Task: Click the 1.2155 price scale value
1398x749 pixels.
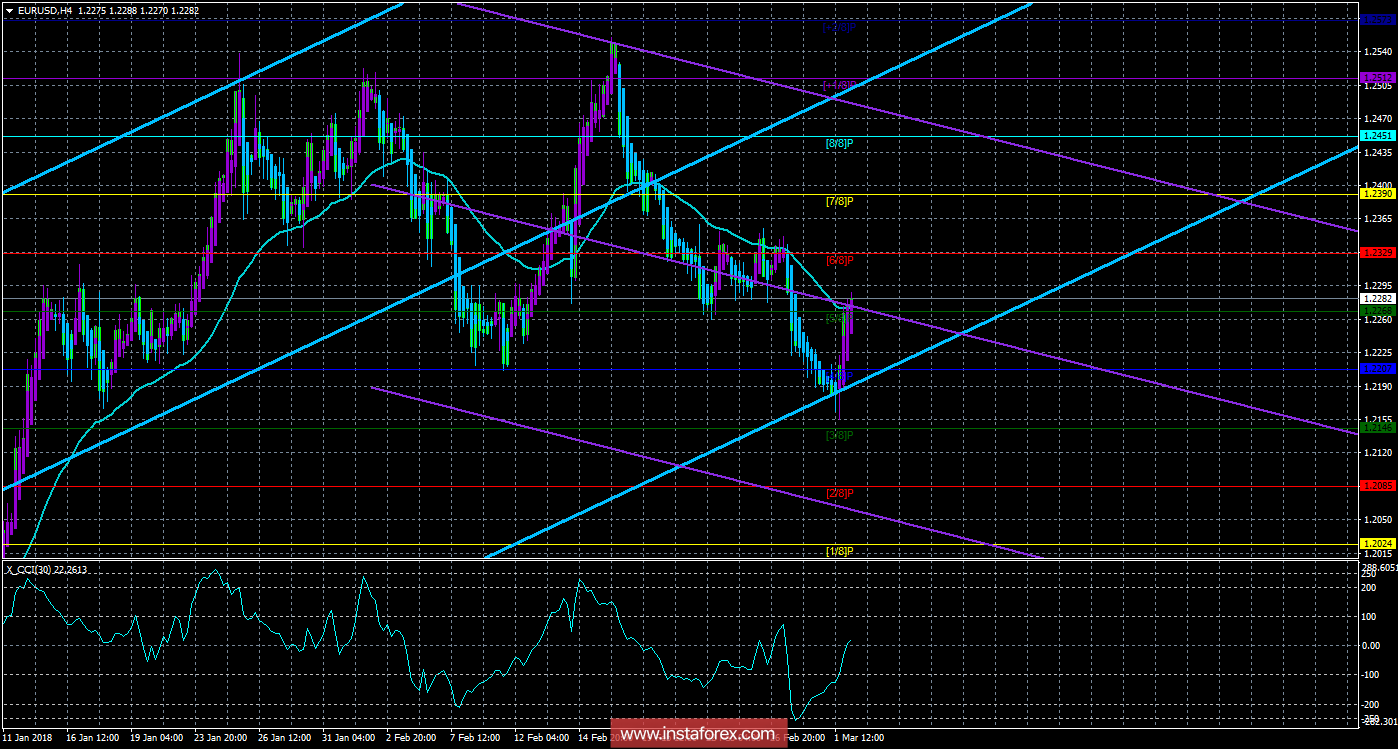Action: click(1376, 419)
